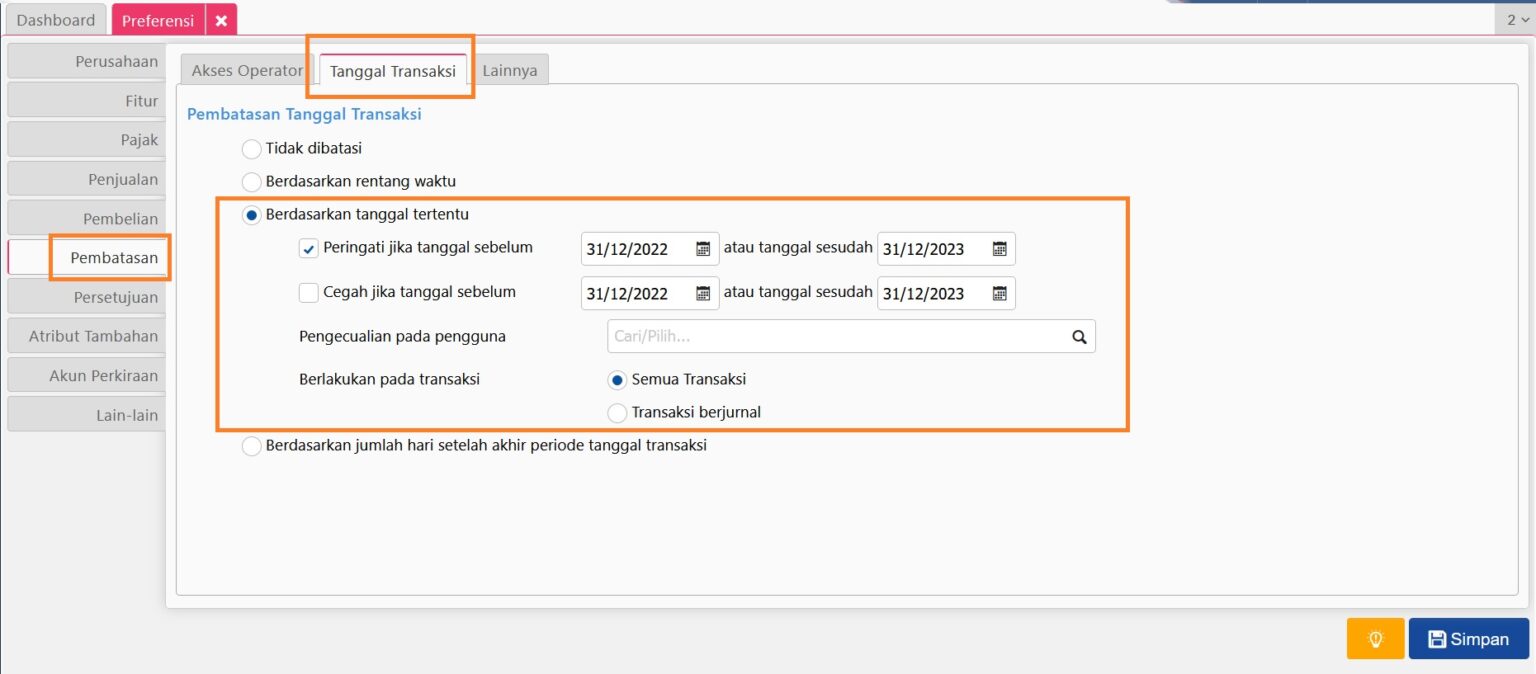
Task: Enable 'Cegah jika tanggal sebelum'
Action: [308, 292]
